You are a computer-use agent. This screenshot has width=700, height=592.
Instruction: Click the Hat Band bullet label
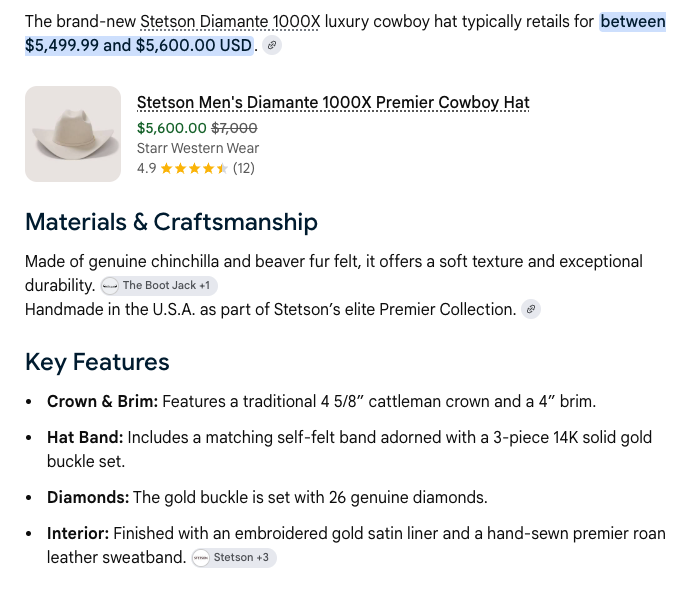(x=85, y=437)
